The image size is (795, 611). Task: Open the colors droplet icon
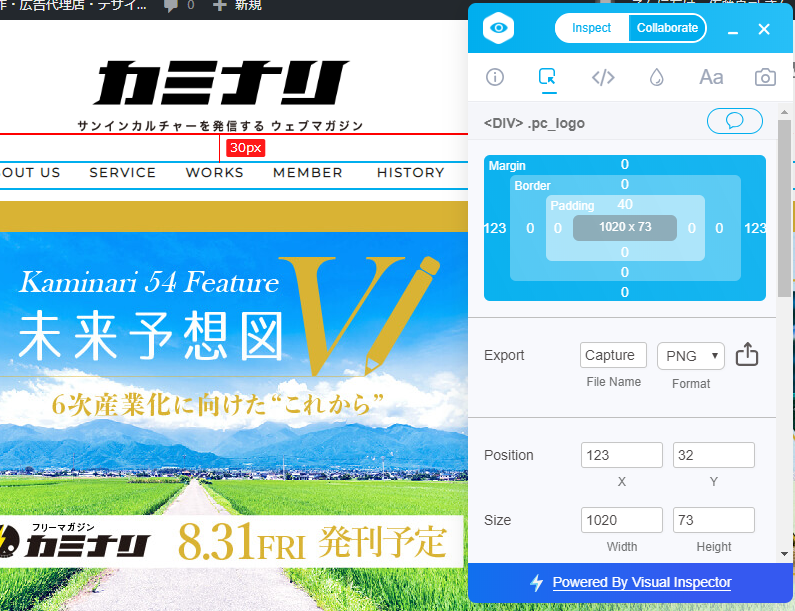(x=656, y=77)
